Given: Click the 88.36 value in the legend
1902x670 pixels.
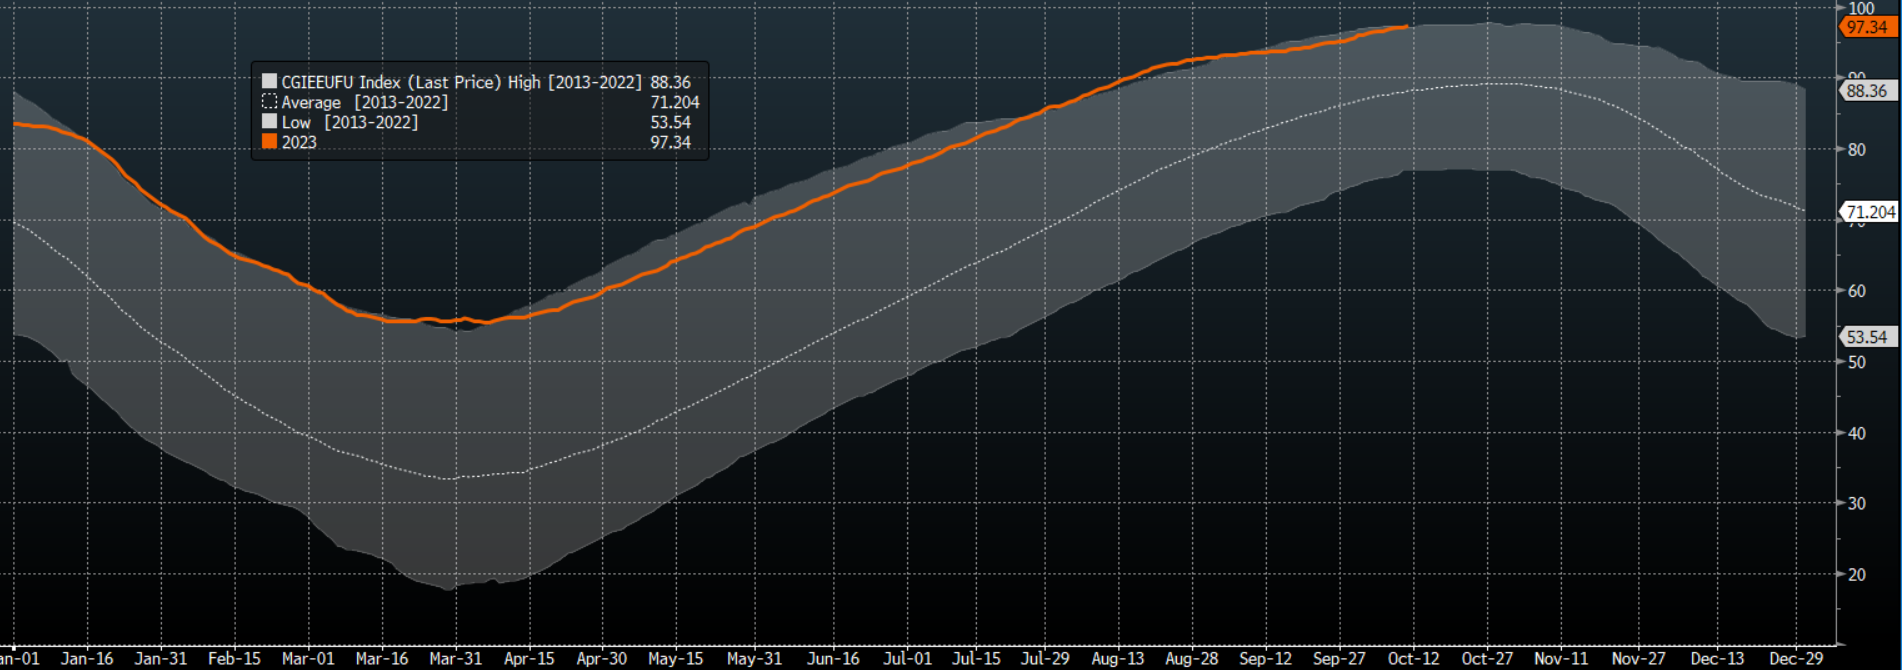Looking at the screenshot, I should [670, 82].
